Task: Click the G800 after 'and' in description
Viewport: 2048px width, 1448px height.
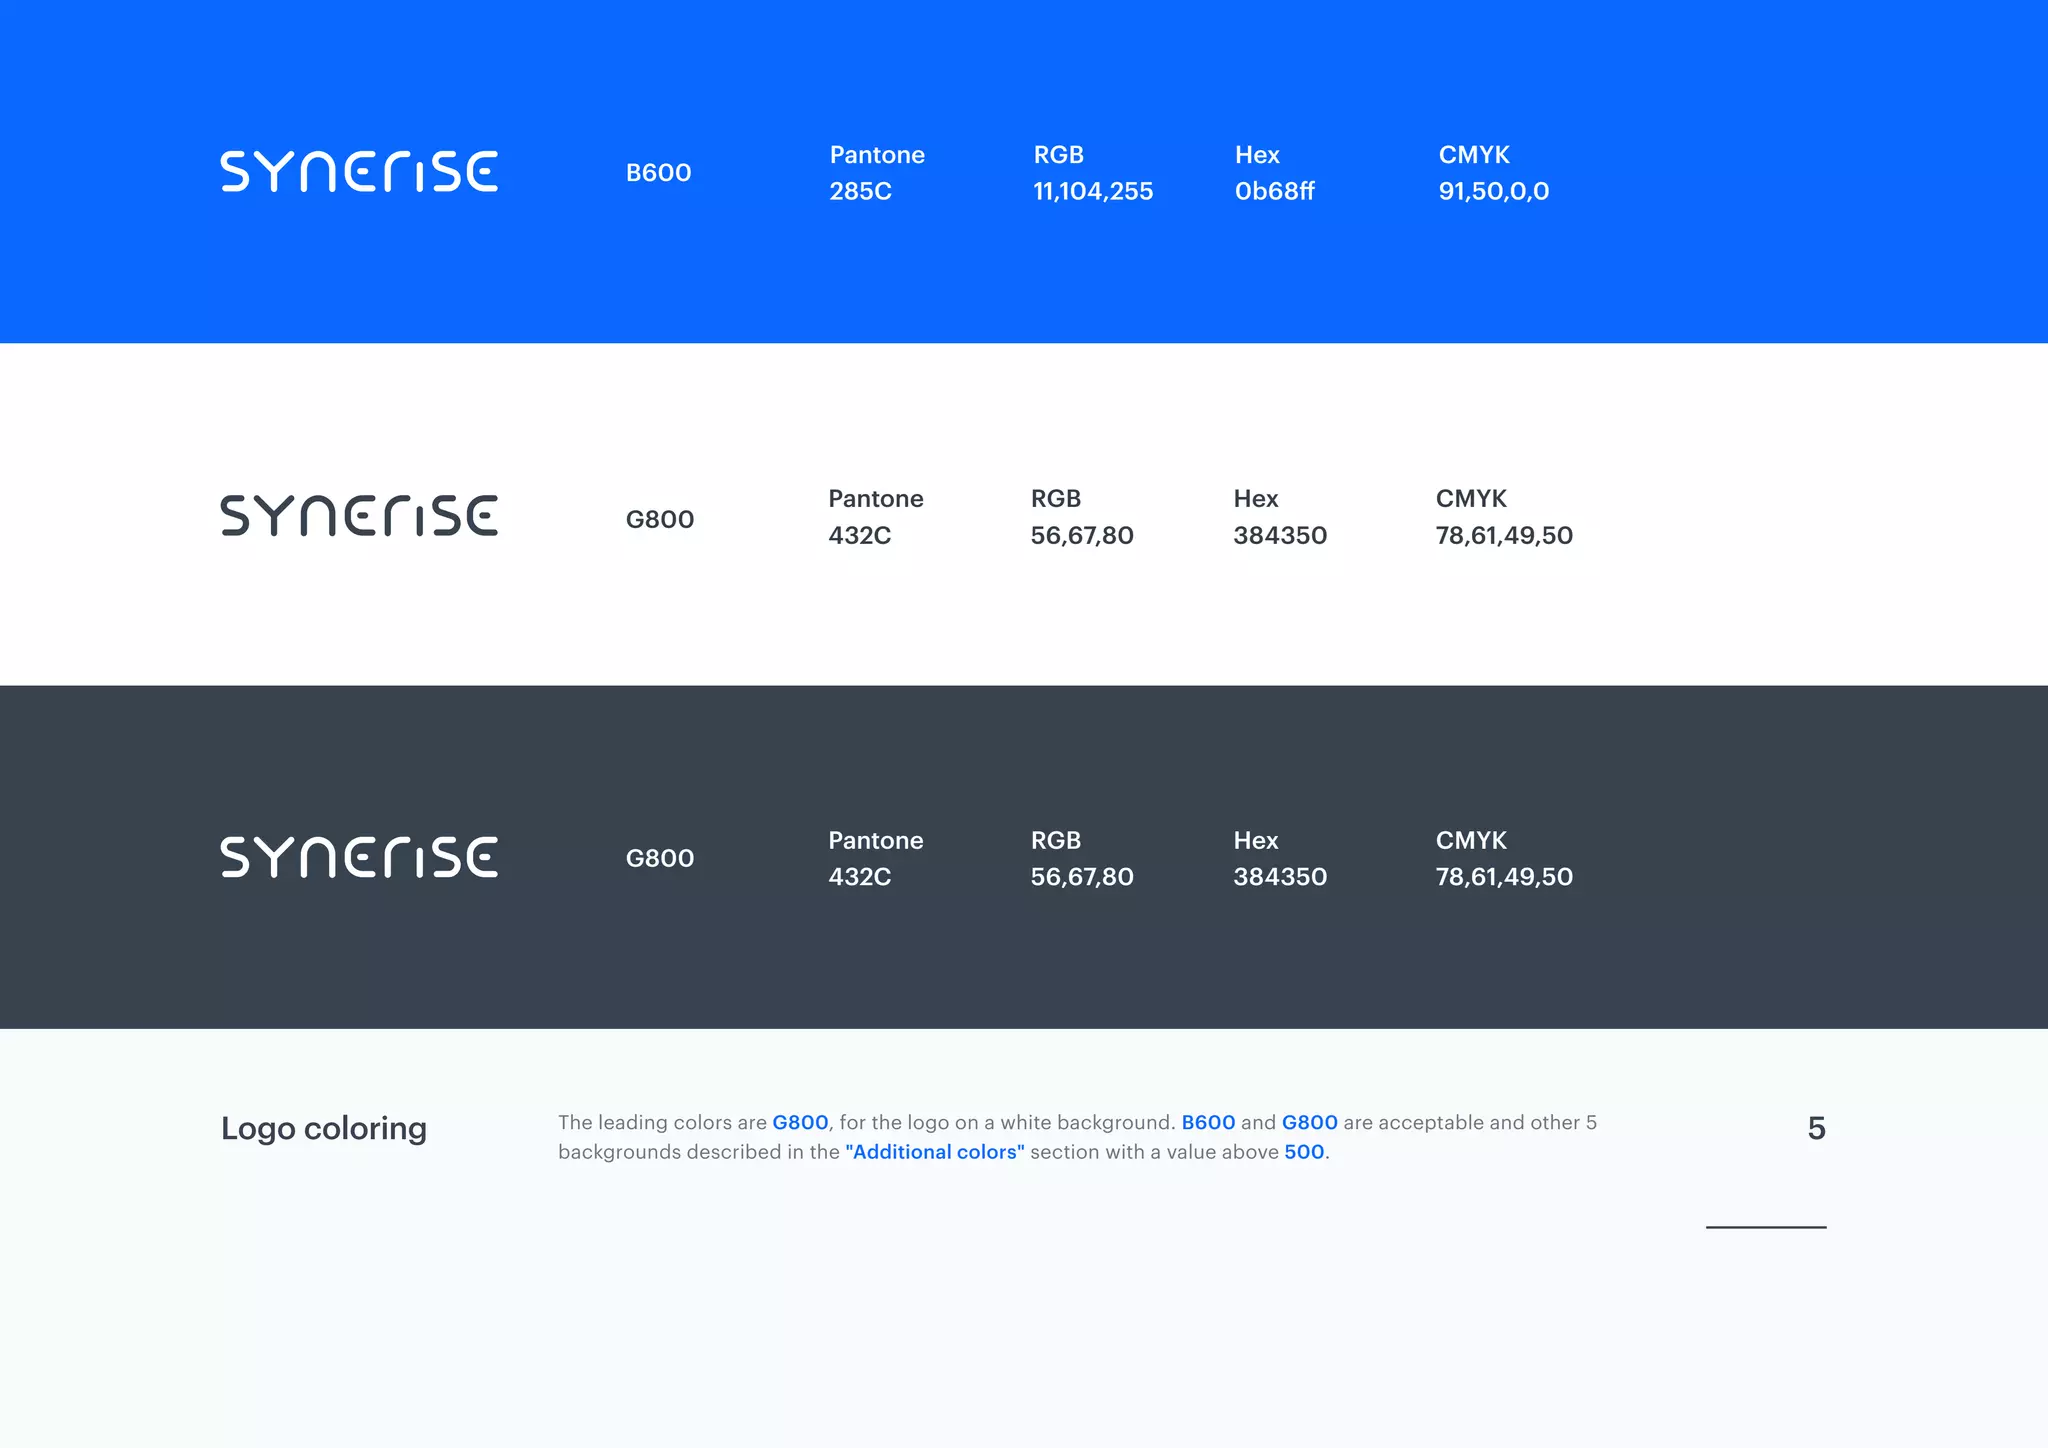Action: 1310,1123
